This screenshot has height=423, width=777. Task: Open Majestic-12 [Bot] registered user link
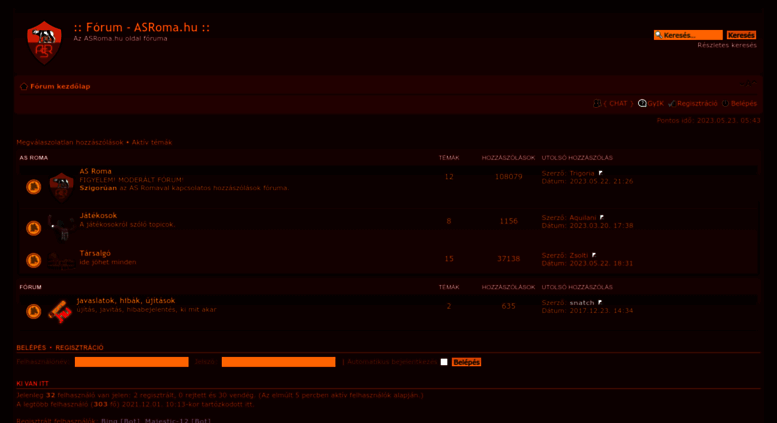tap(178, 421)
